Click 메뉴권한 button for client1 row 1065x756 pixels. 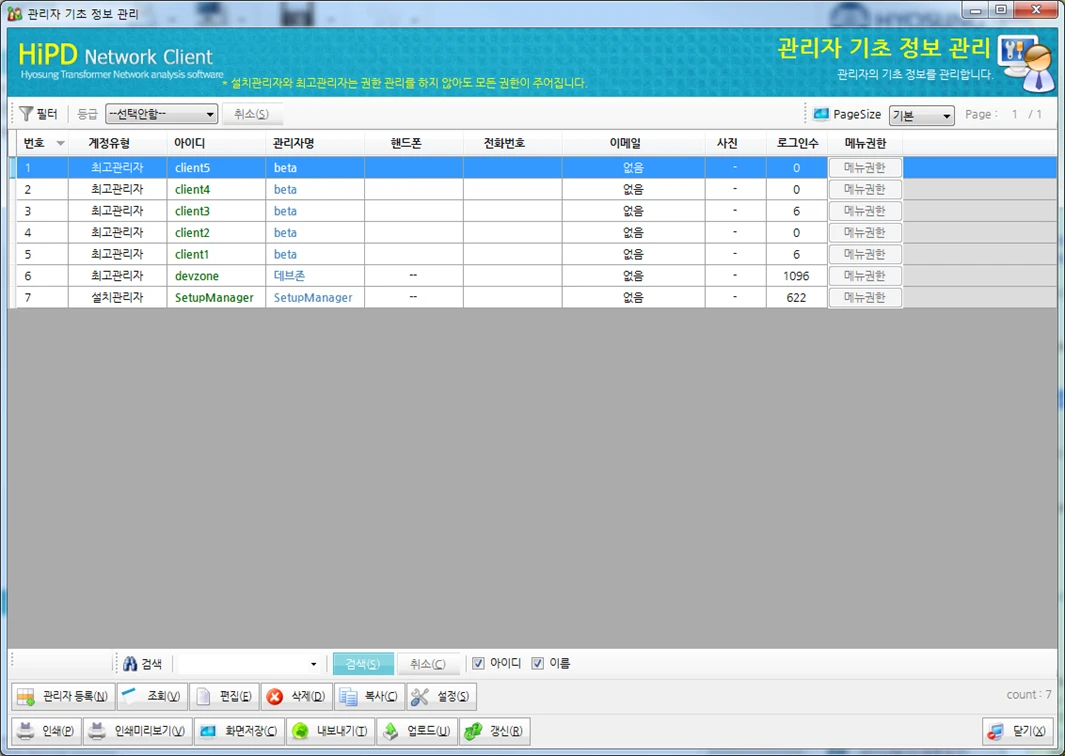[x=865, y=254]
